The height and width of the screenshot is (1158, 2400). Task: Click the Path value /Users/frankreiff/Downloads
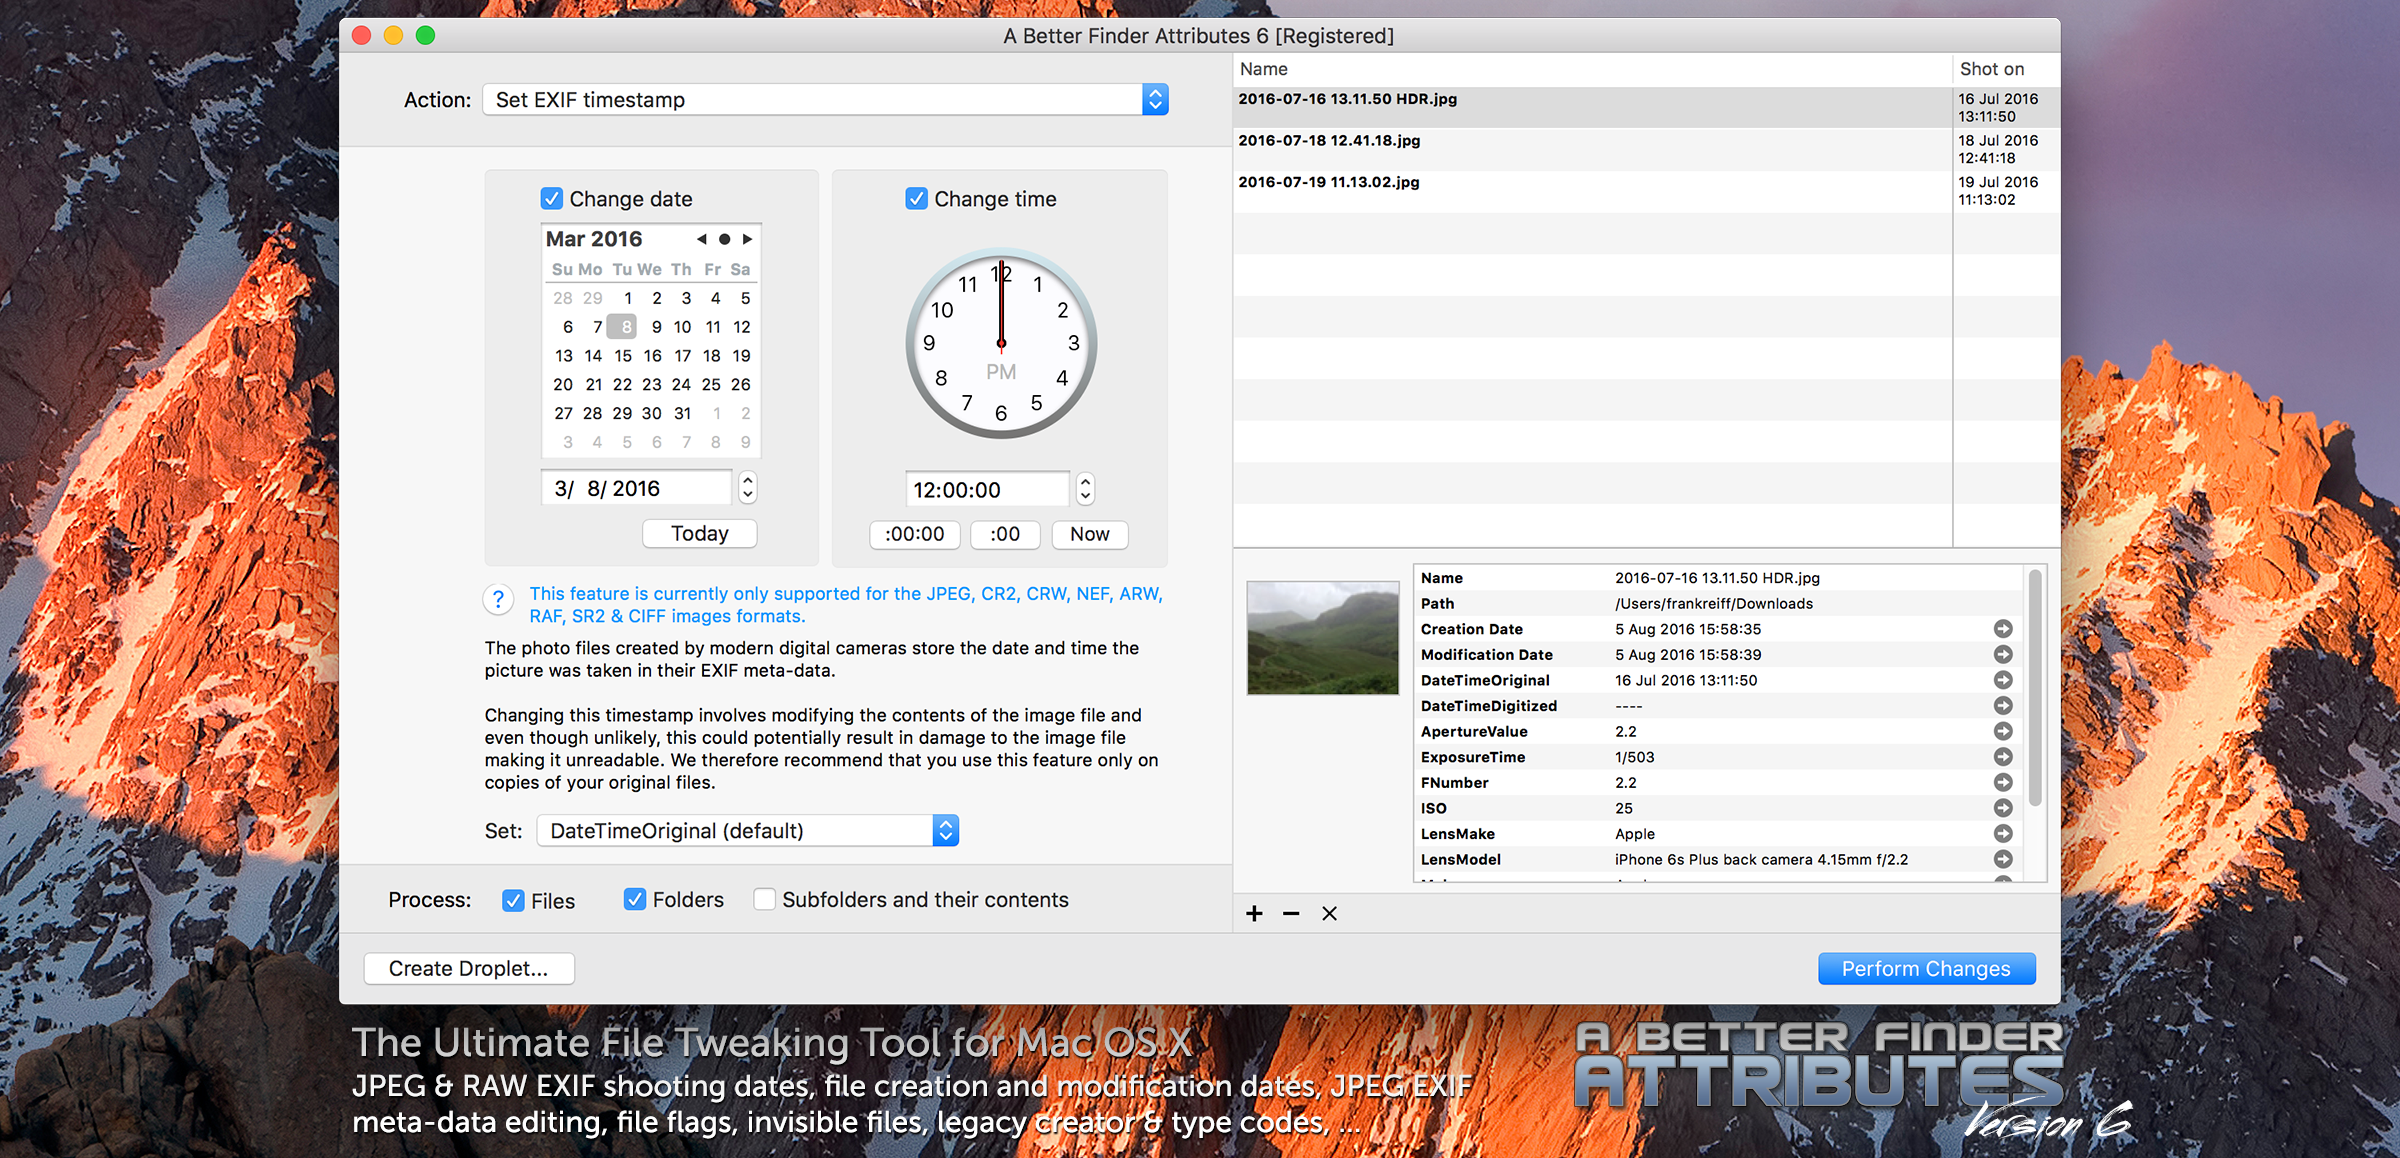coord(1714,603)
